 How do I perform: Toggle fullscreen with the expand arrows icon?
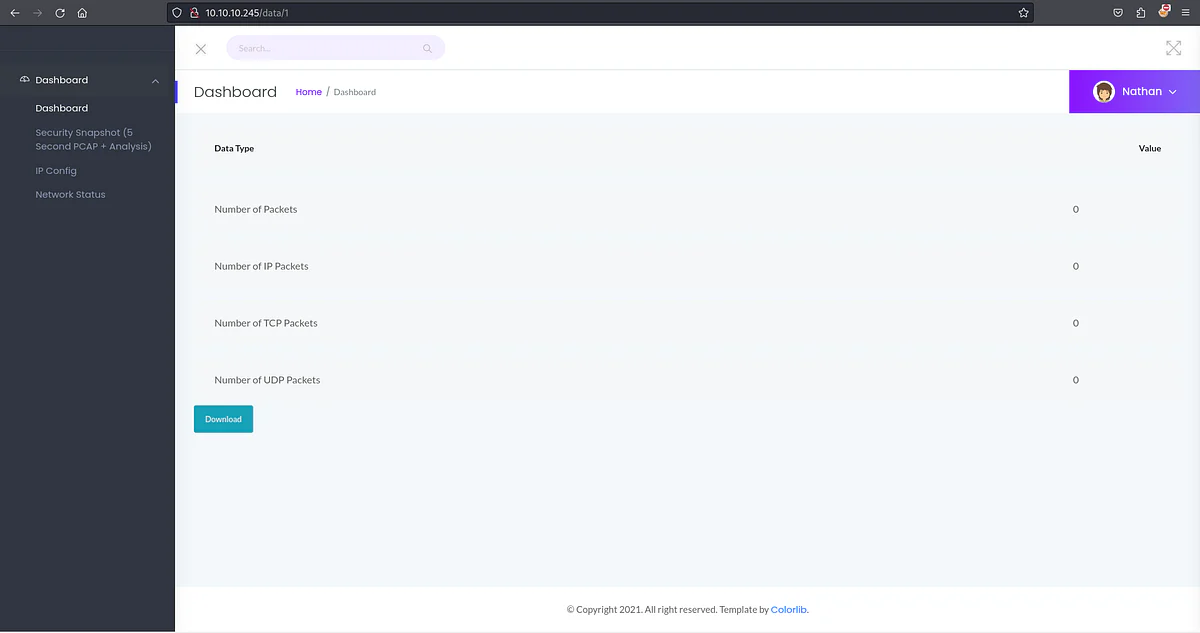pos(1174,48)
